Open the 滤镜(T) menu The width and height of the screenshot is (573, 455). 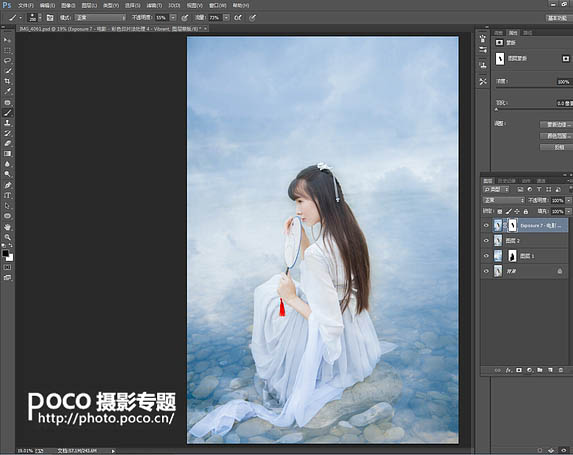154,5
